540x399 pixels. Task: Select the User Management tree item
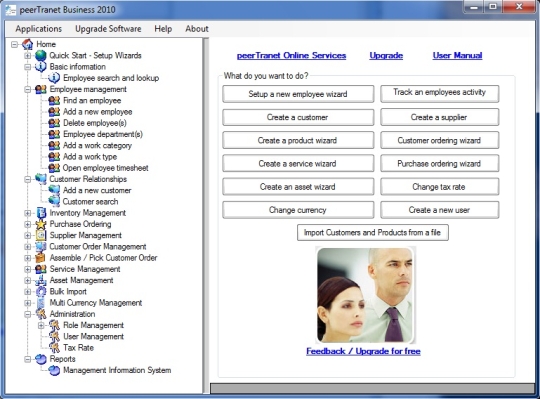click(x=93, y=336)
